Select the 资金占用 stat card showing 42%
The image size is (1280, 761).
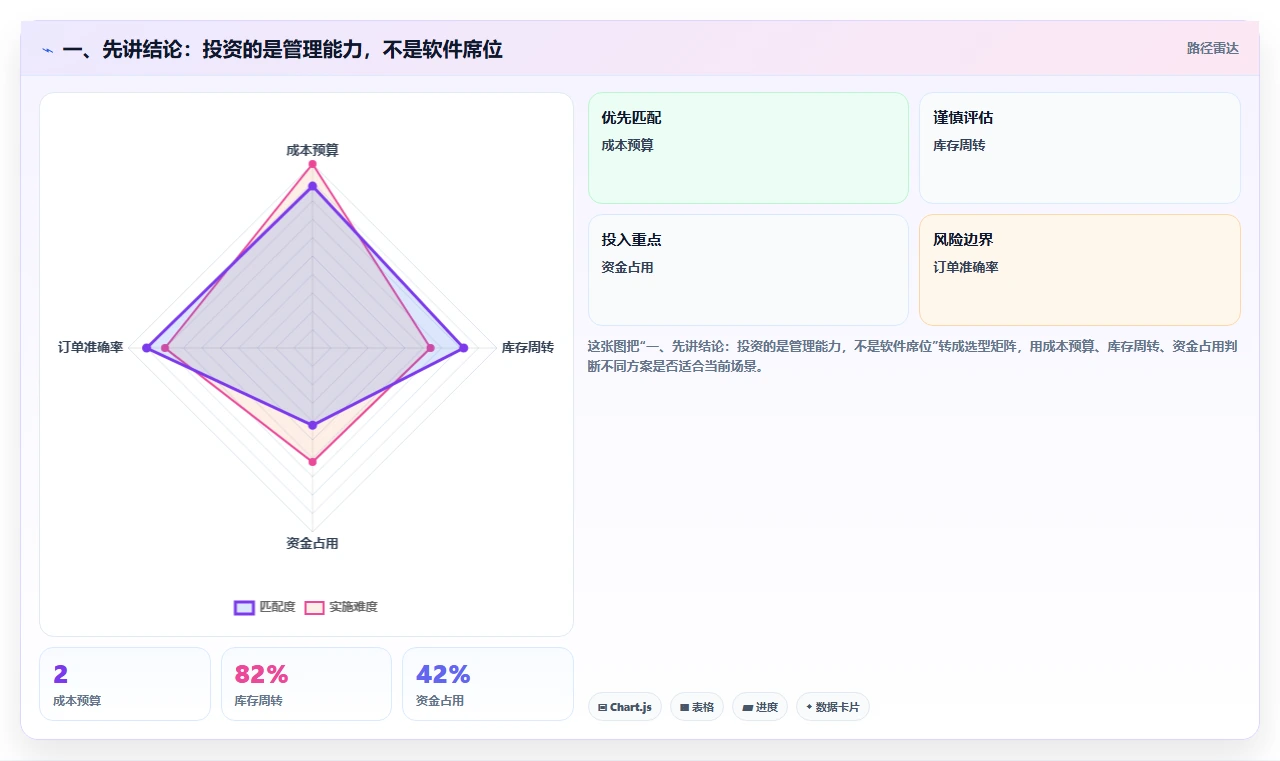[x=488, y=684]
